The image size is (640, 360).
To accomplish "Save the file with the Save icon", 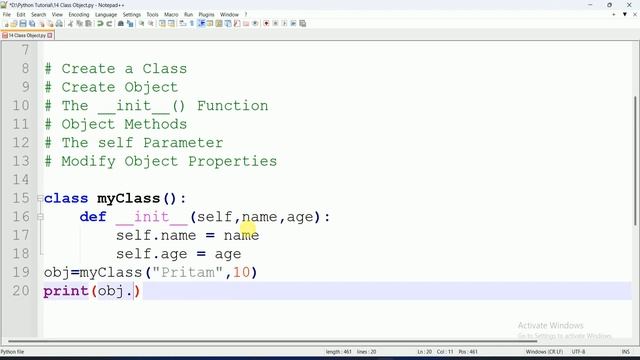I will tap(23, 24).
